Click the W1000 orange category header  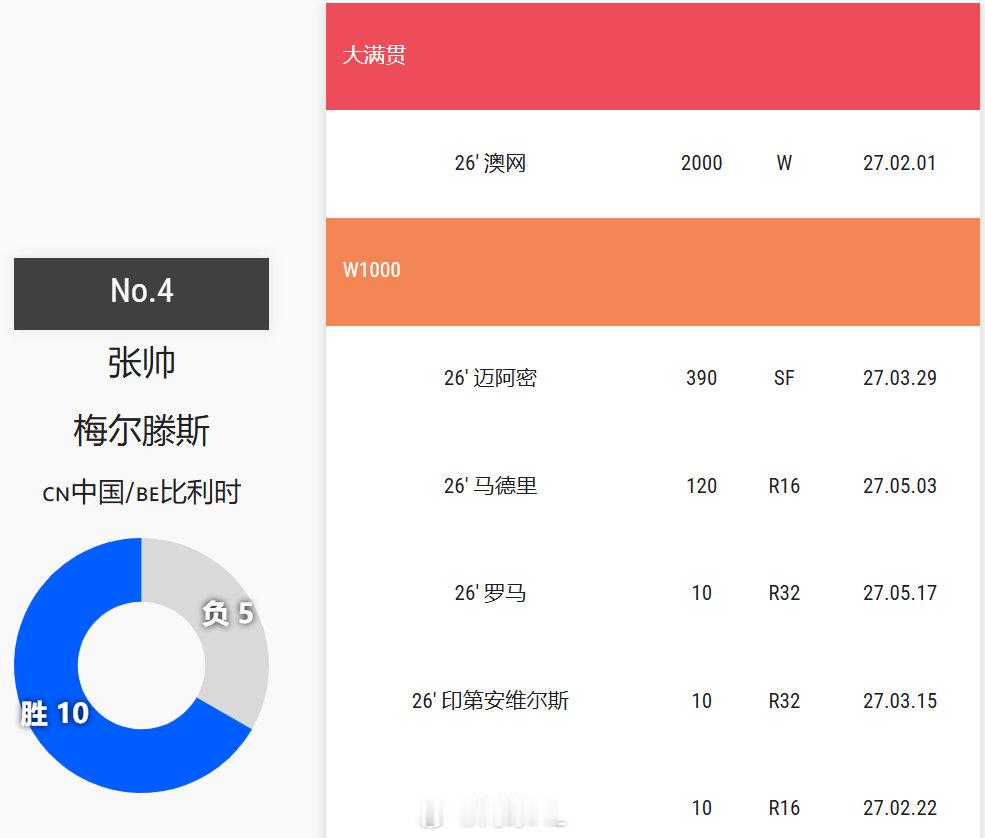[653, 271]
